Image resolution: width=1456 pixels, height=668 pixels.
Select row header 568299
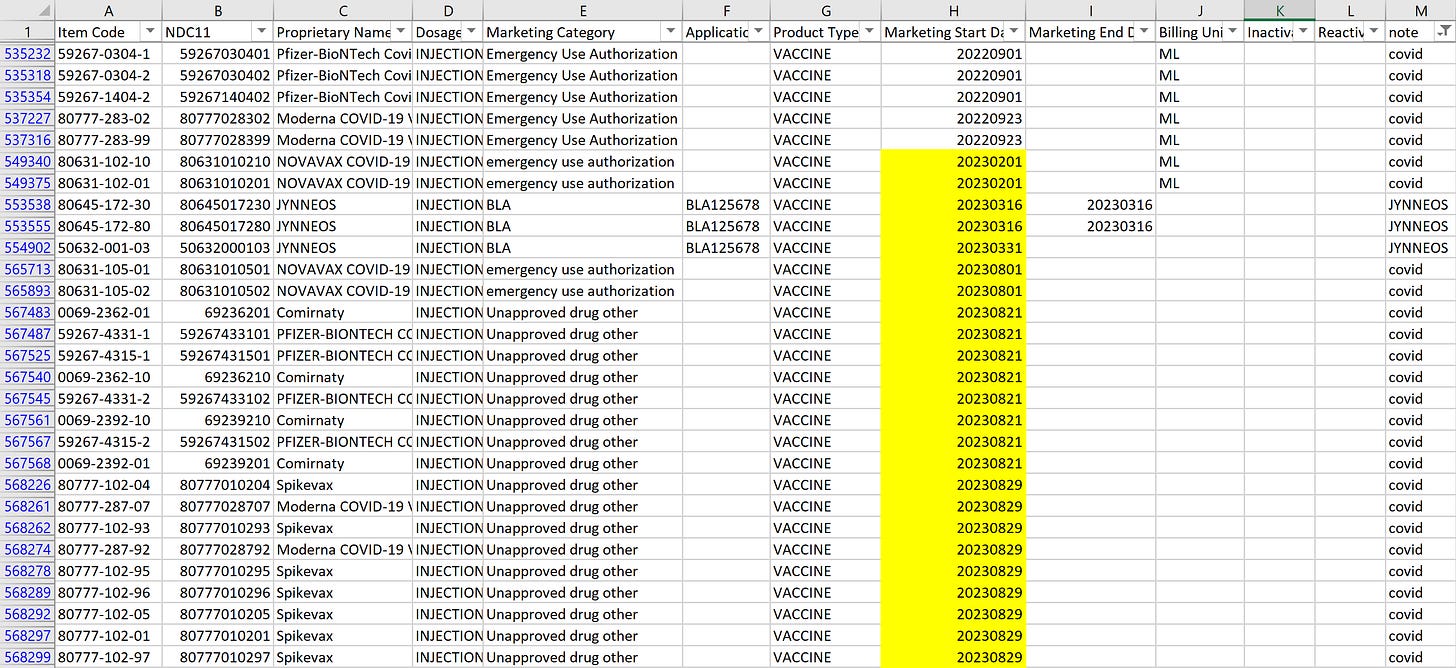pos(27,658)
